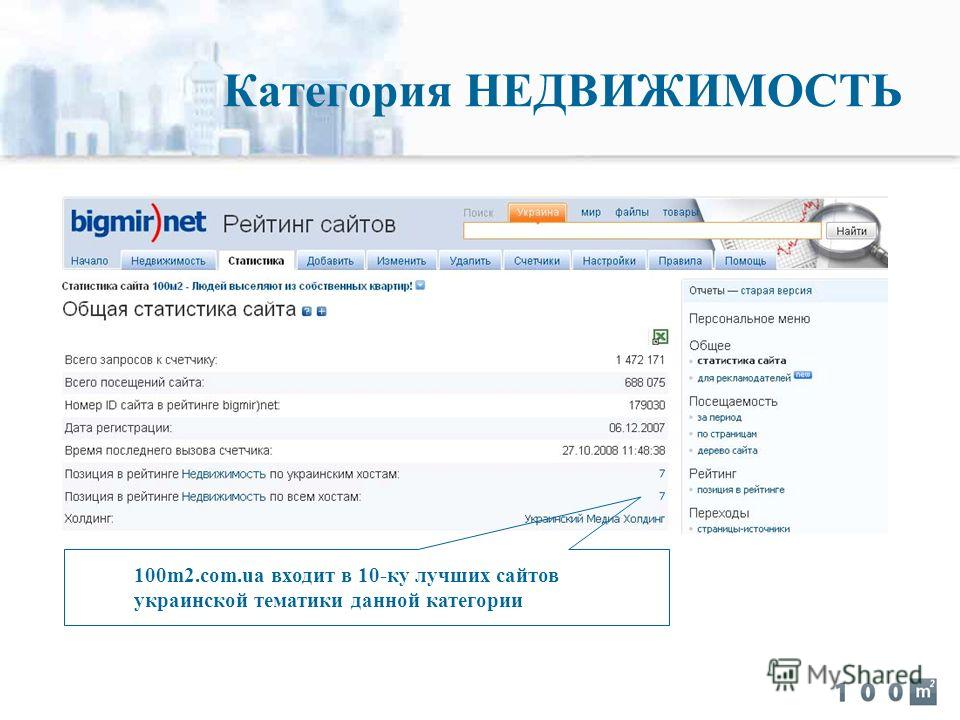
Task: Click position 7 for украинским хостам
Action: point(662,473)
